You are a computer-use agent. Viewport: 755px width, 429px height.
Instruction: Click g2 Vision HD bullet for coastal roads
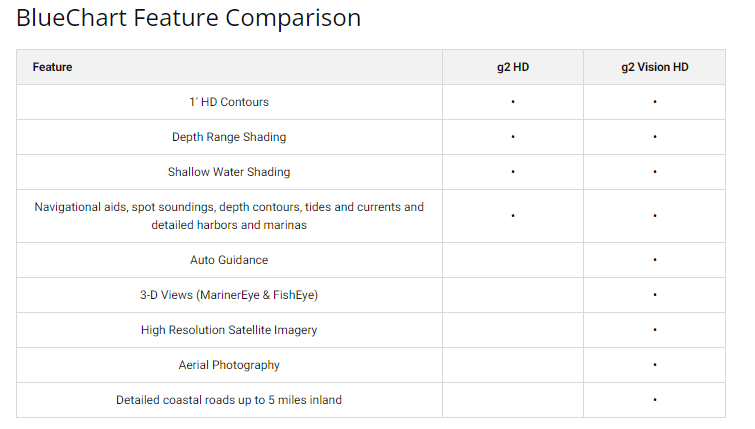point(654,400)
